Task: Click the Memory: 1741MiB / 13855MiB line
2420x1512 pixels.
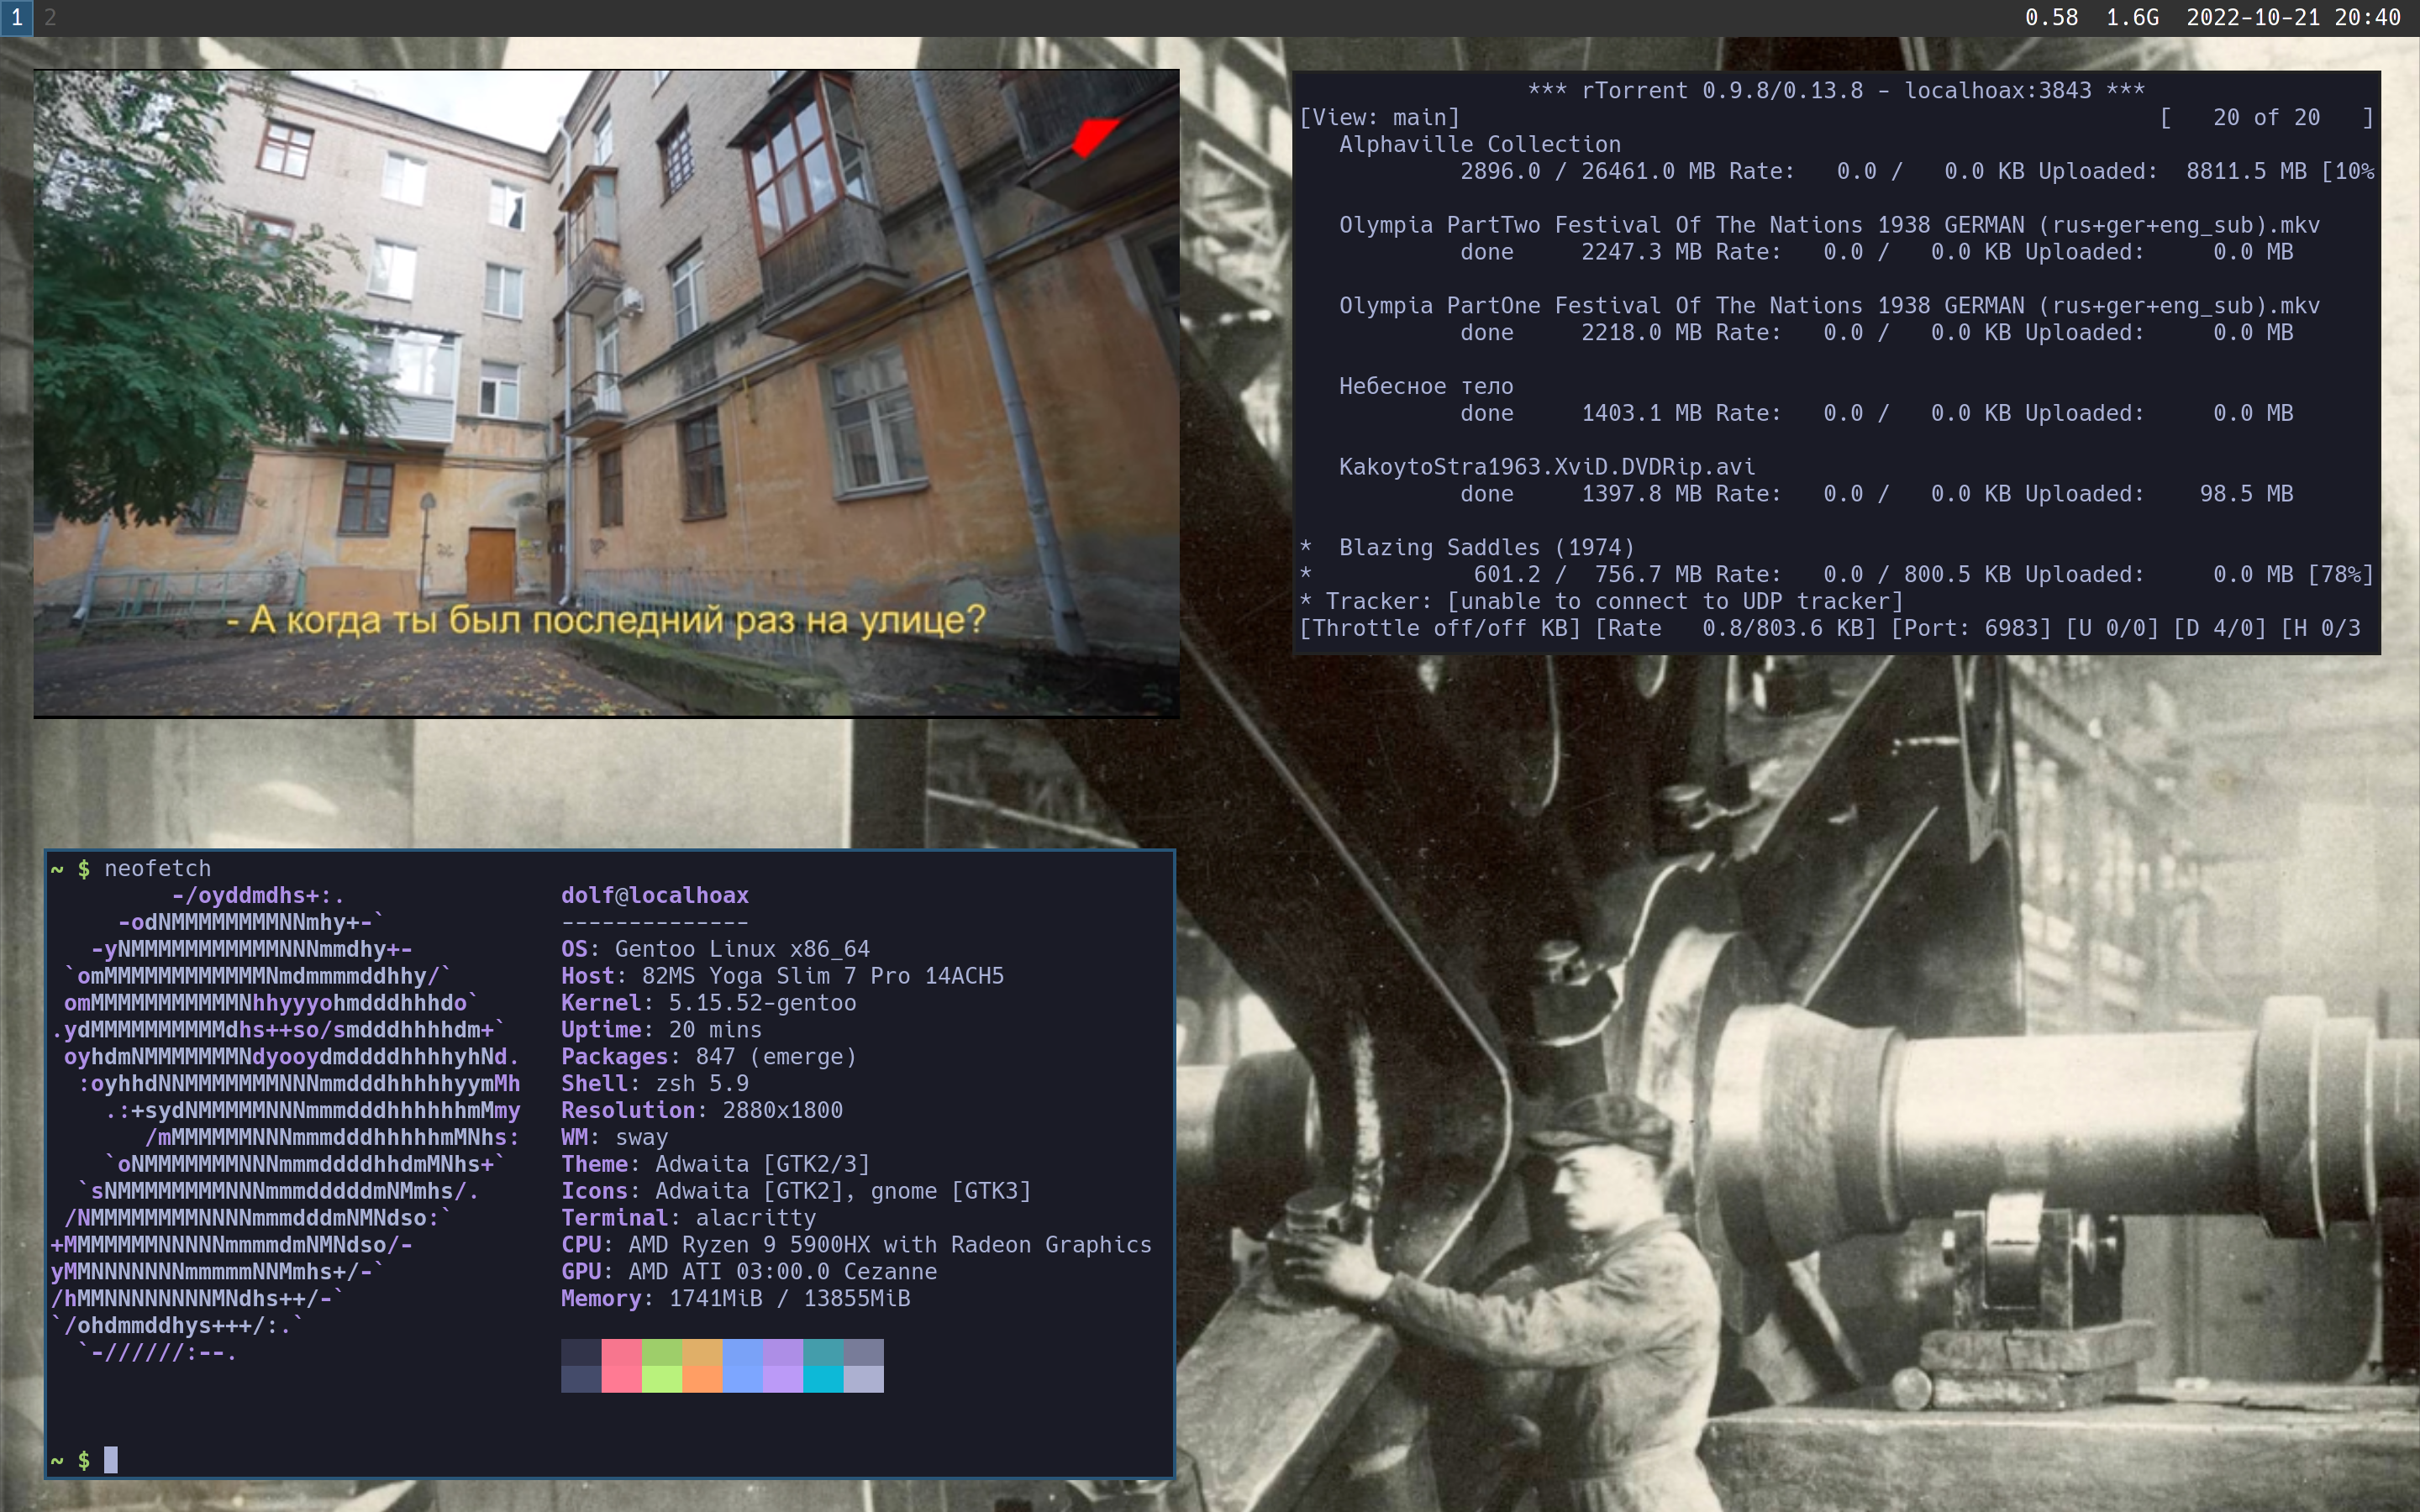Action: tap(735, 1299)
